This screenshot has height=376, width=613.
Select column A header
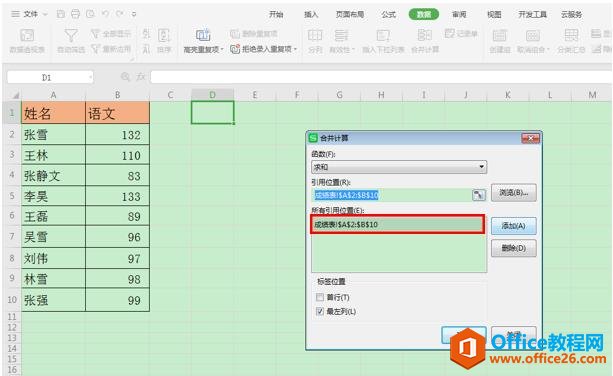(53, 95)
